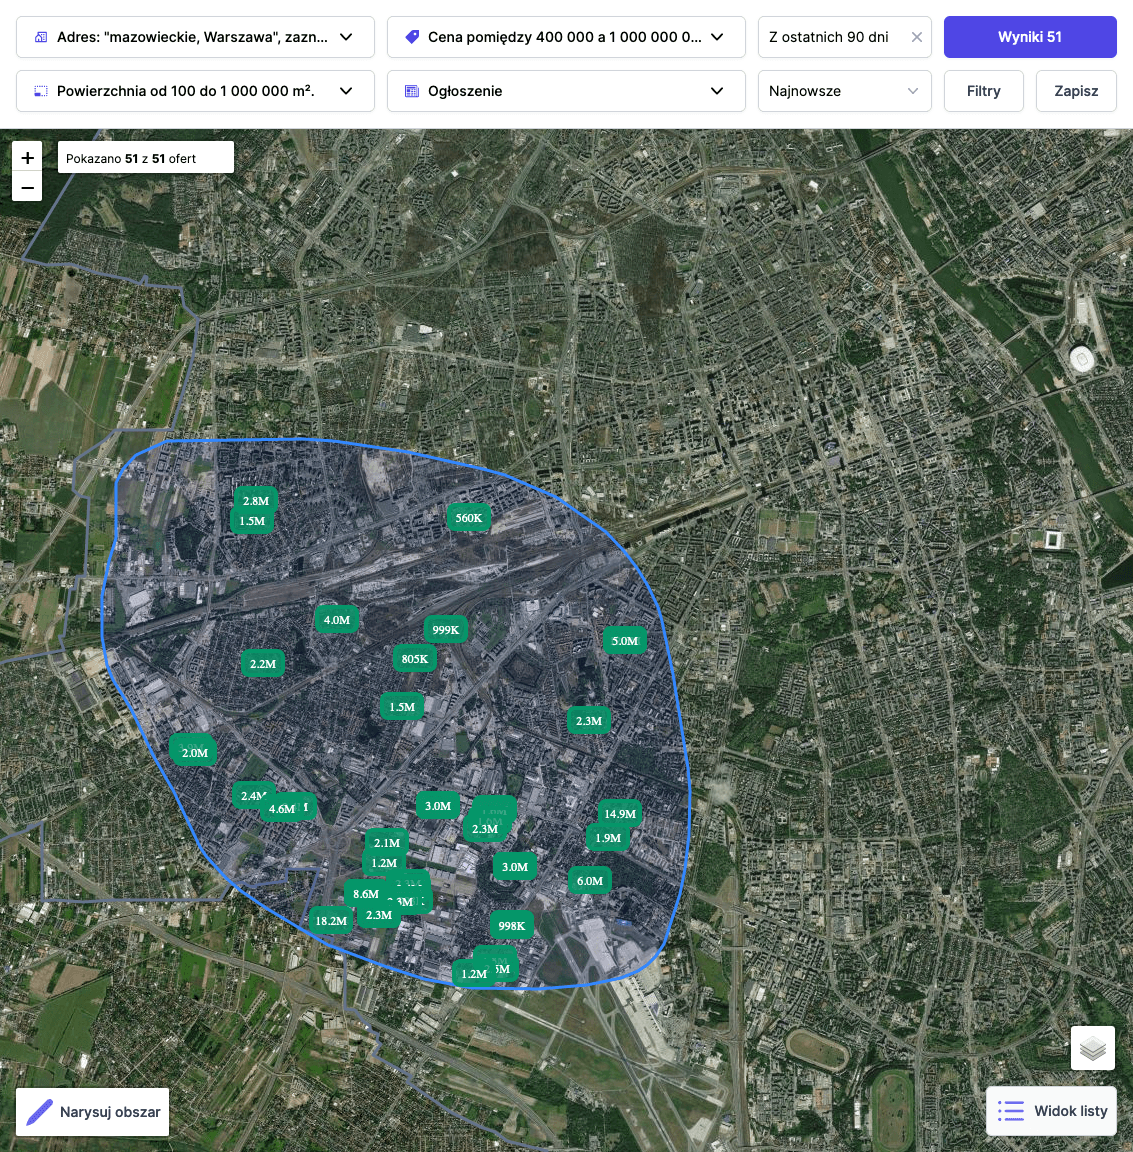Activate the Narysuj obszar drawing tool
The image size is (1133, 1152).
(93, 1112)
